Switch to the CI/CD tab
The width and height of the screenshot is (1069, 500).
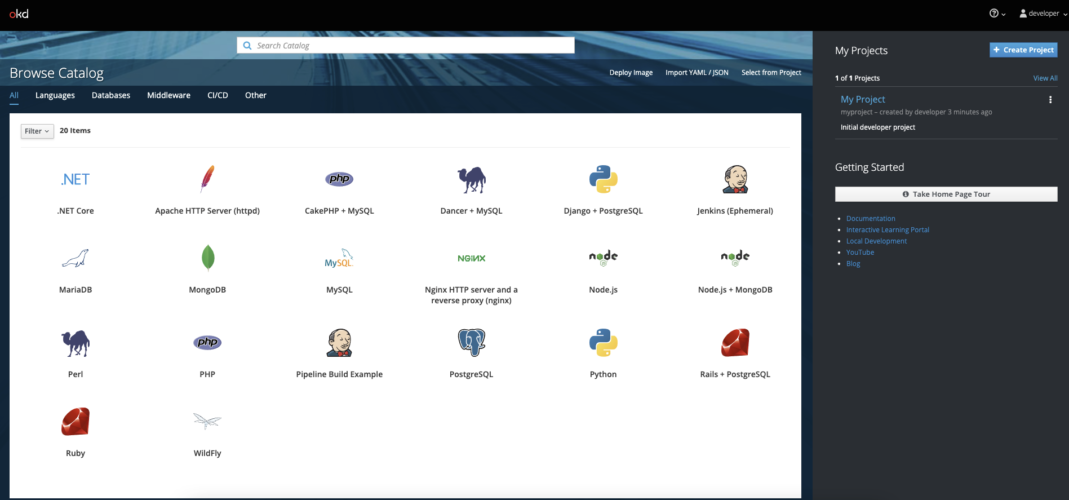pos(217,95)
